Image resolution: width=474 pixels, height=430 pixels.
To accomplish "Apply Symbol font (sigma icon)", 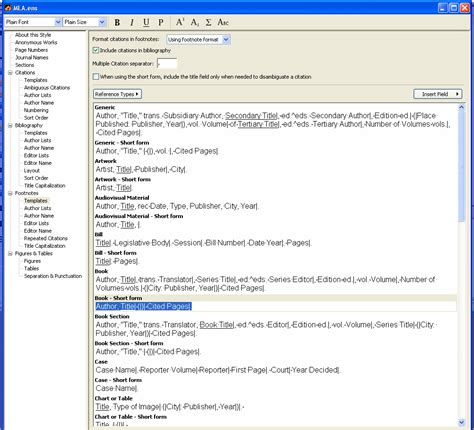I will (x=208, y=22).
